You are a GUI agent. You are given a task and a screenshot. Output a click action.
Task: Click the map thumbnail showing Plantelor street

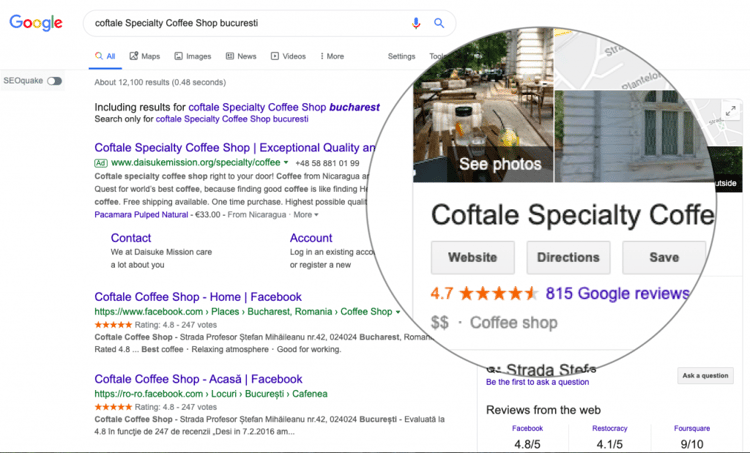coord(617,60)
